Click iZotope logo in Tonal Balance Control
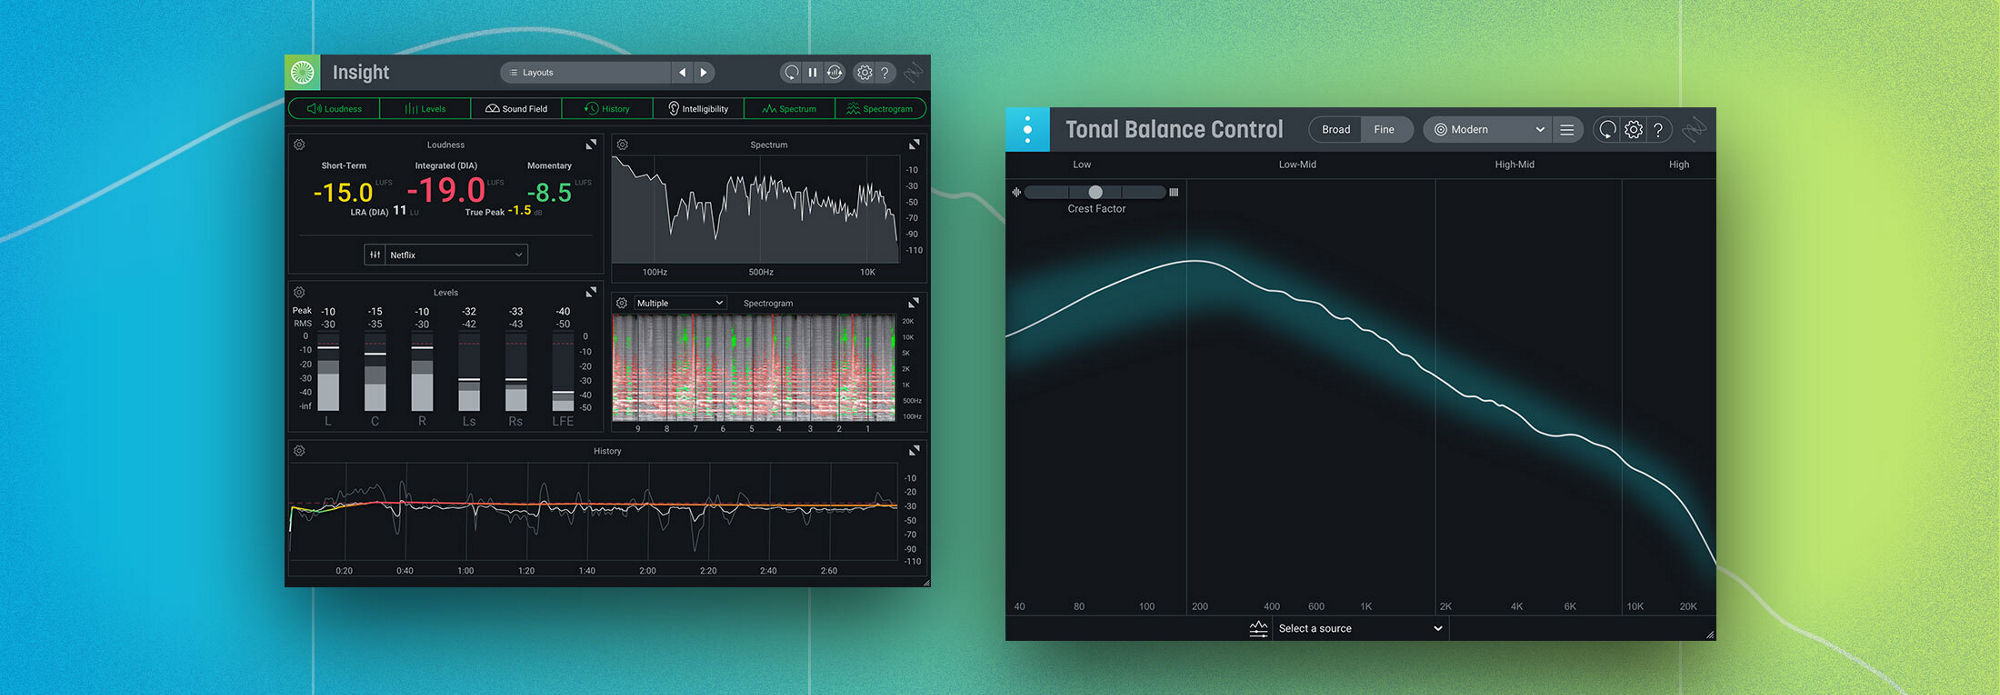The height and width of the screenshot is (695, 2000). [x=1694, y=130]
